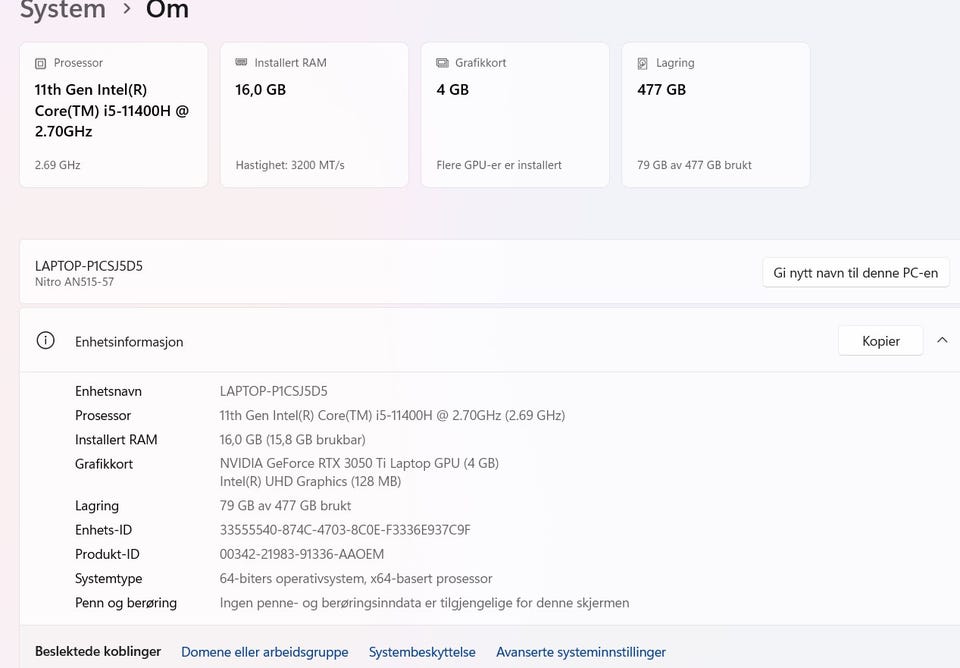Viewport: 960px width, 668px height.
Task: Go back to System breadcrumb
Action: 62,9
